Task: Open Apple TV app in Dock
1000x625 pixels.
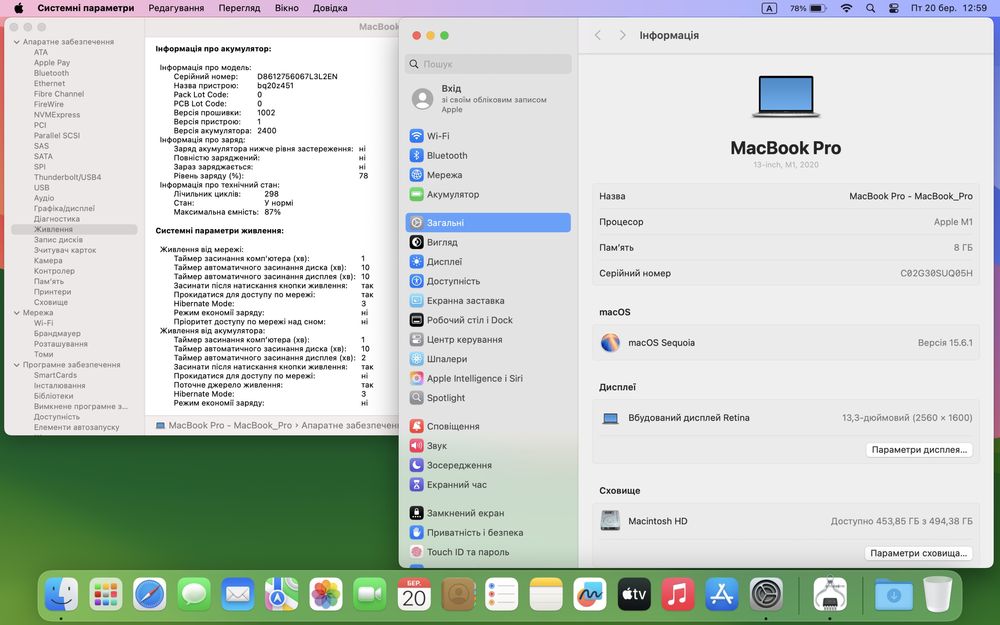Action: (634, 594)
